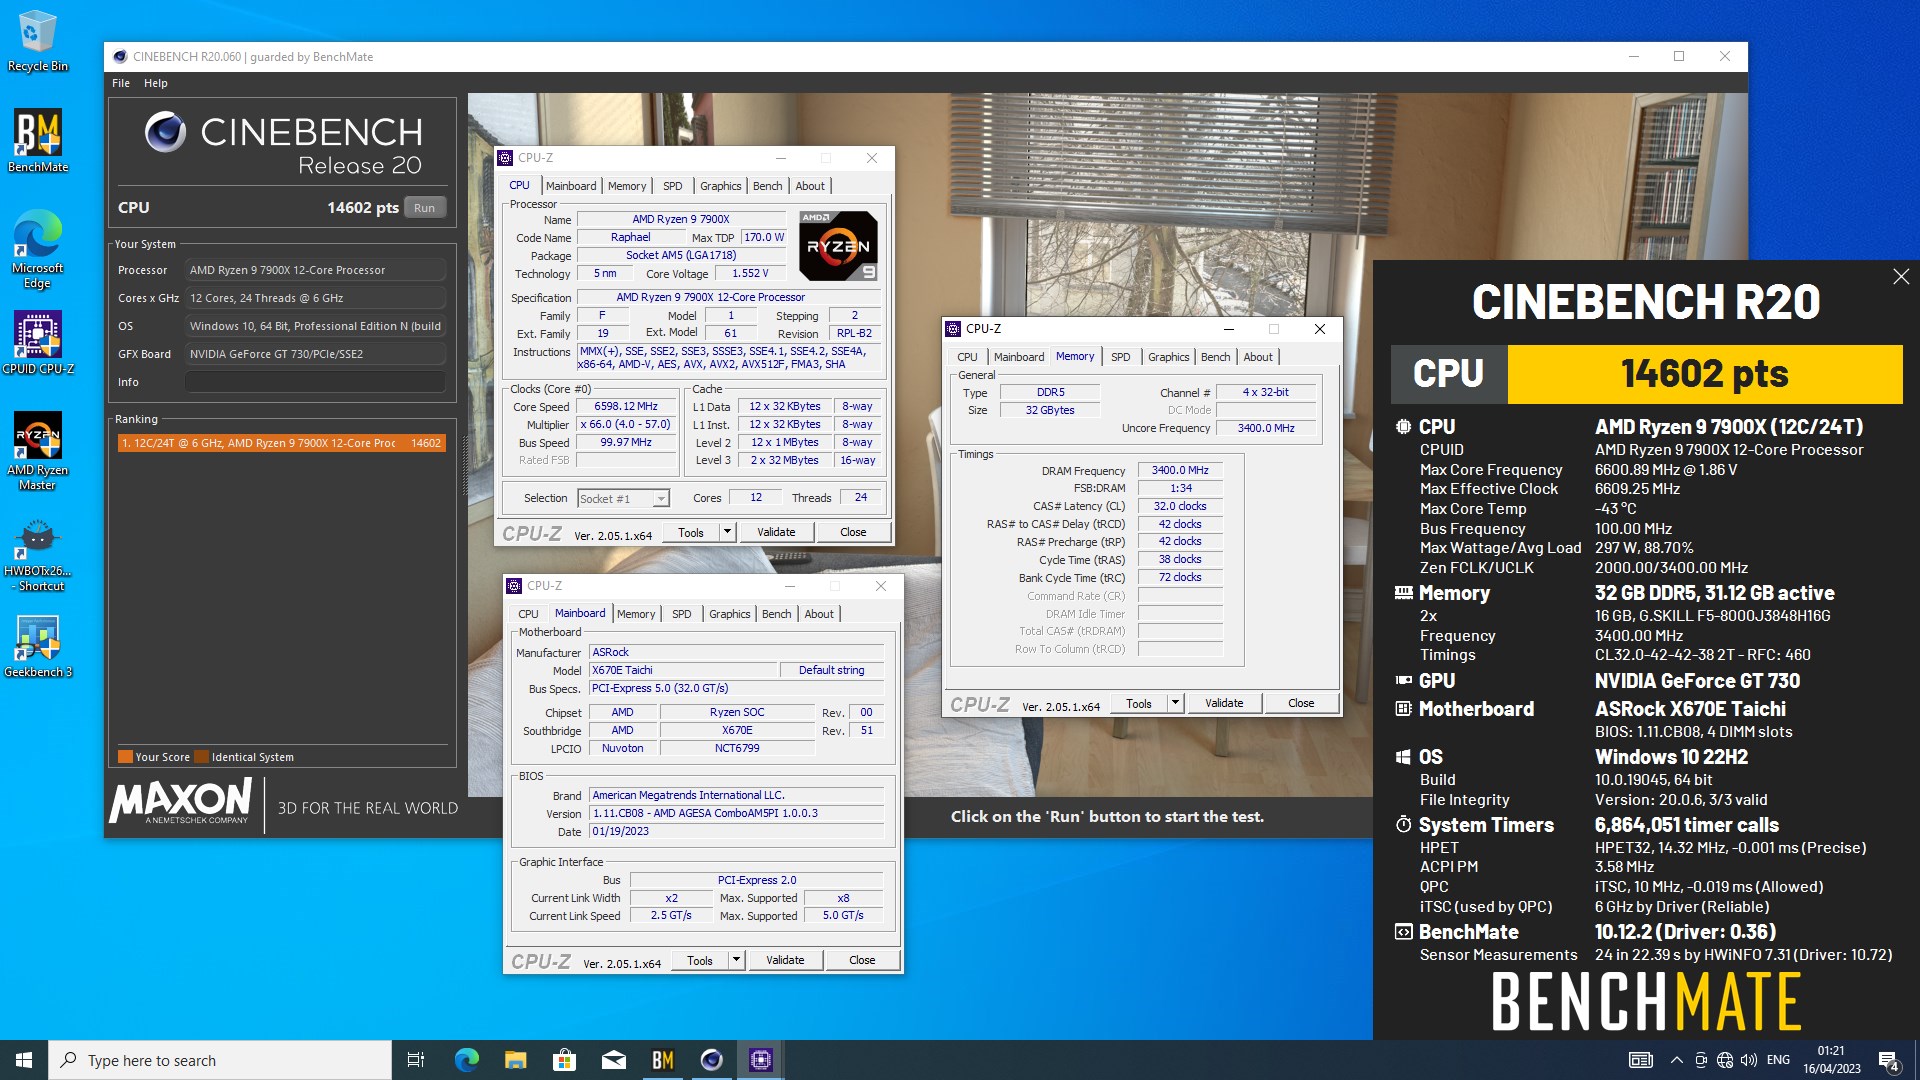Open Cinebench File menu
Viewport: 1920px width, 1080px height.
click(121, 83)
